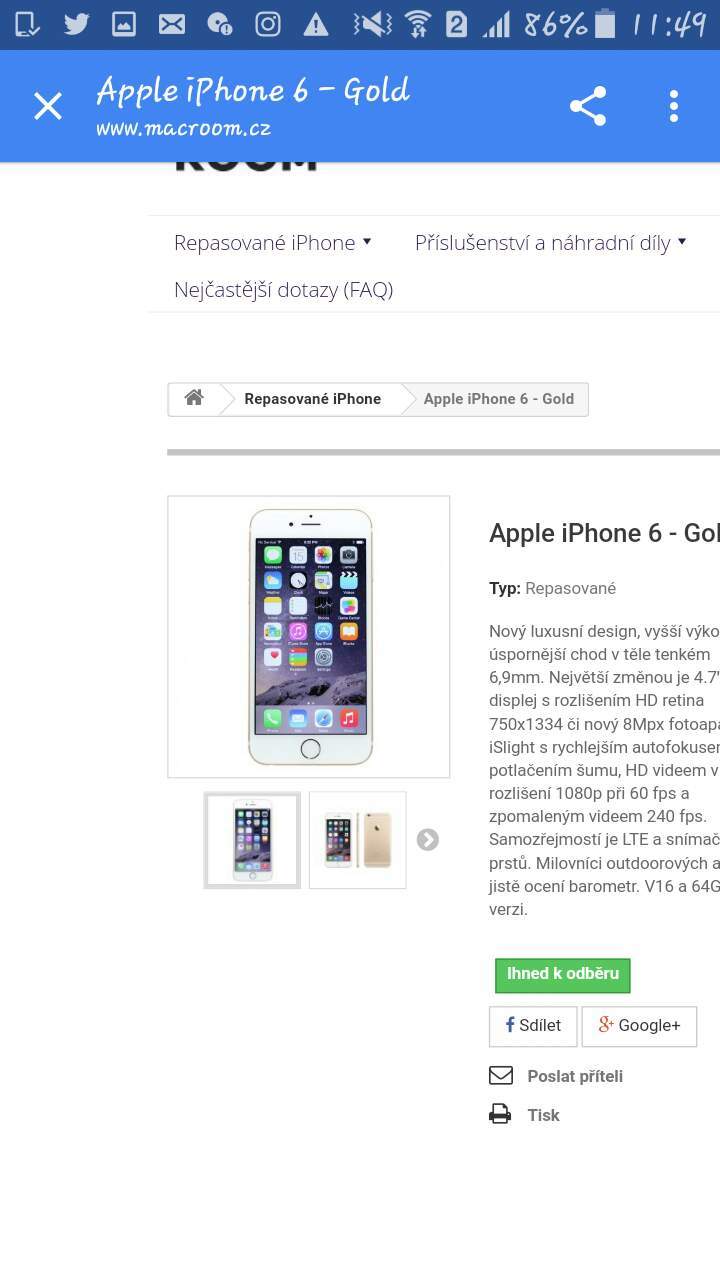Select second thumbnail showing gold back

358,840
